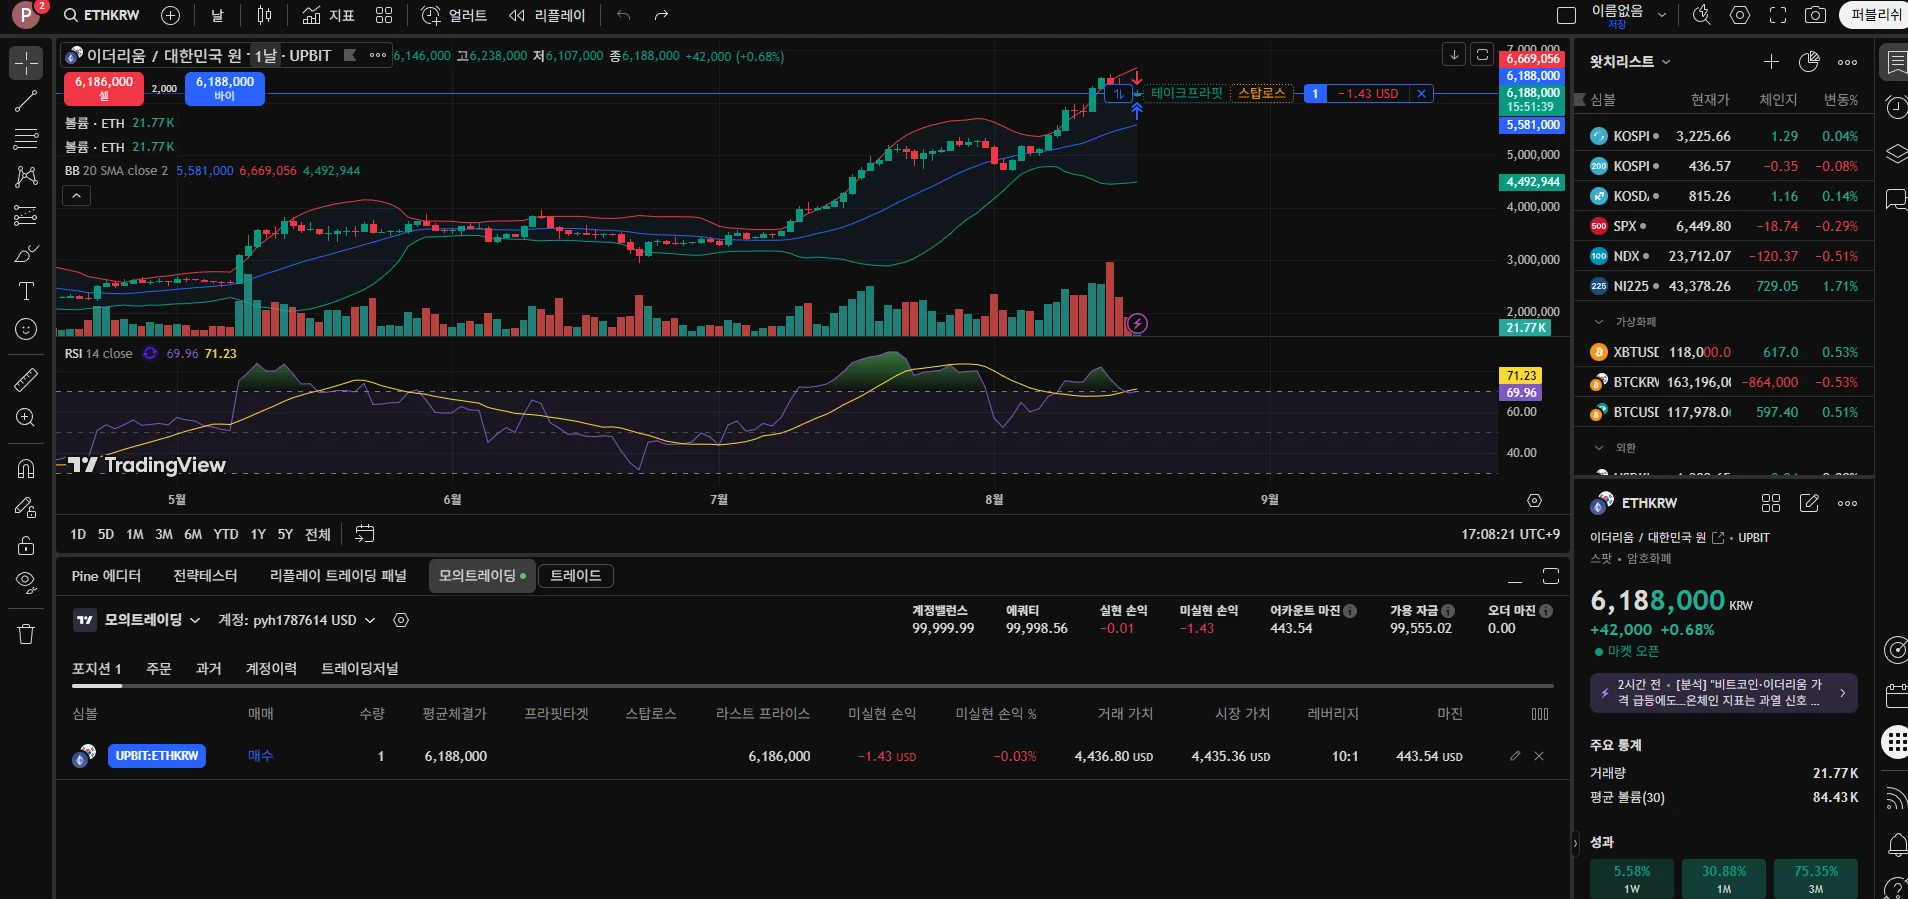The image size is (1908, 899).
Task: Select the text annotation tool
Action: tap(26, 291)
